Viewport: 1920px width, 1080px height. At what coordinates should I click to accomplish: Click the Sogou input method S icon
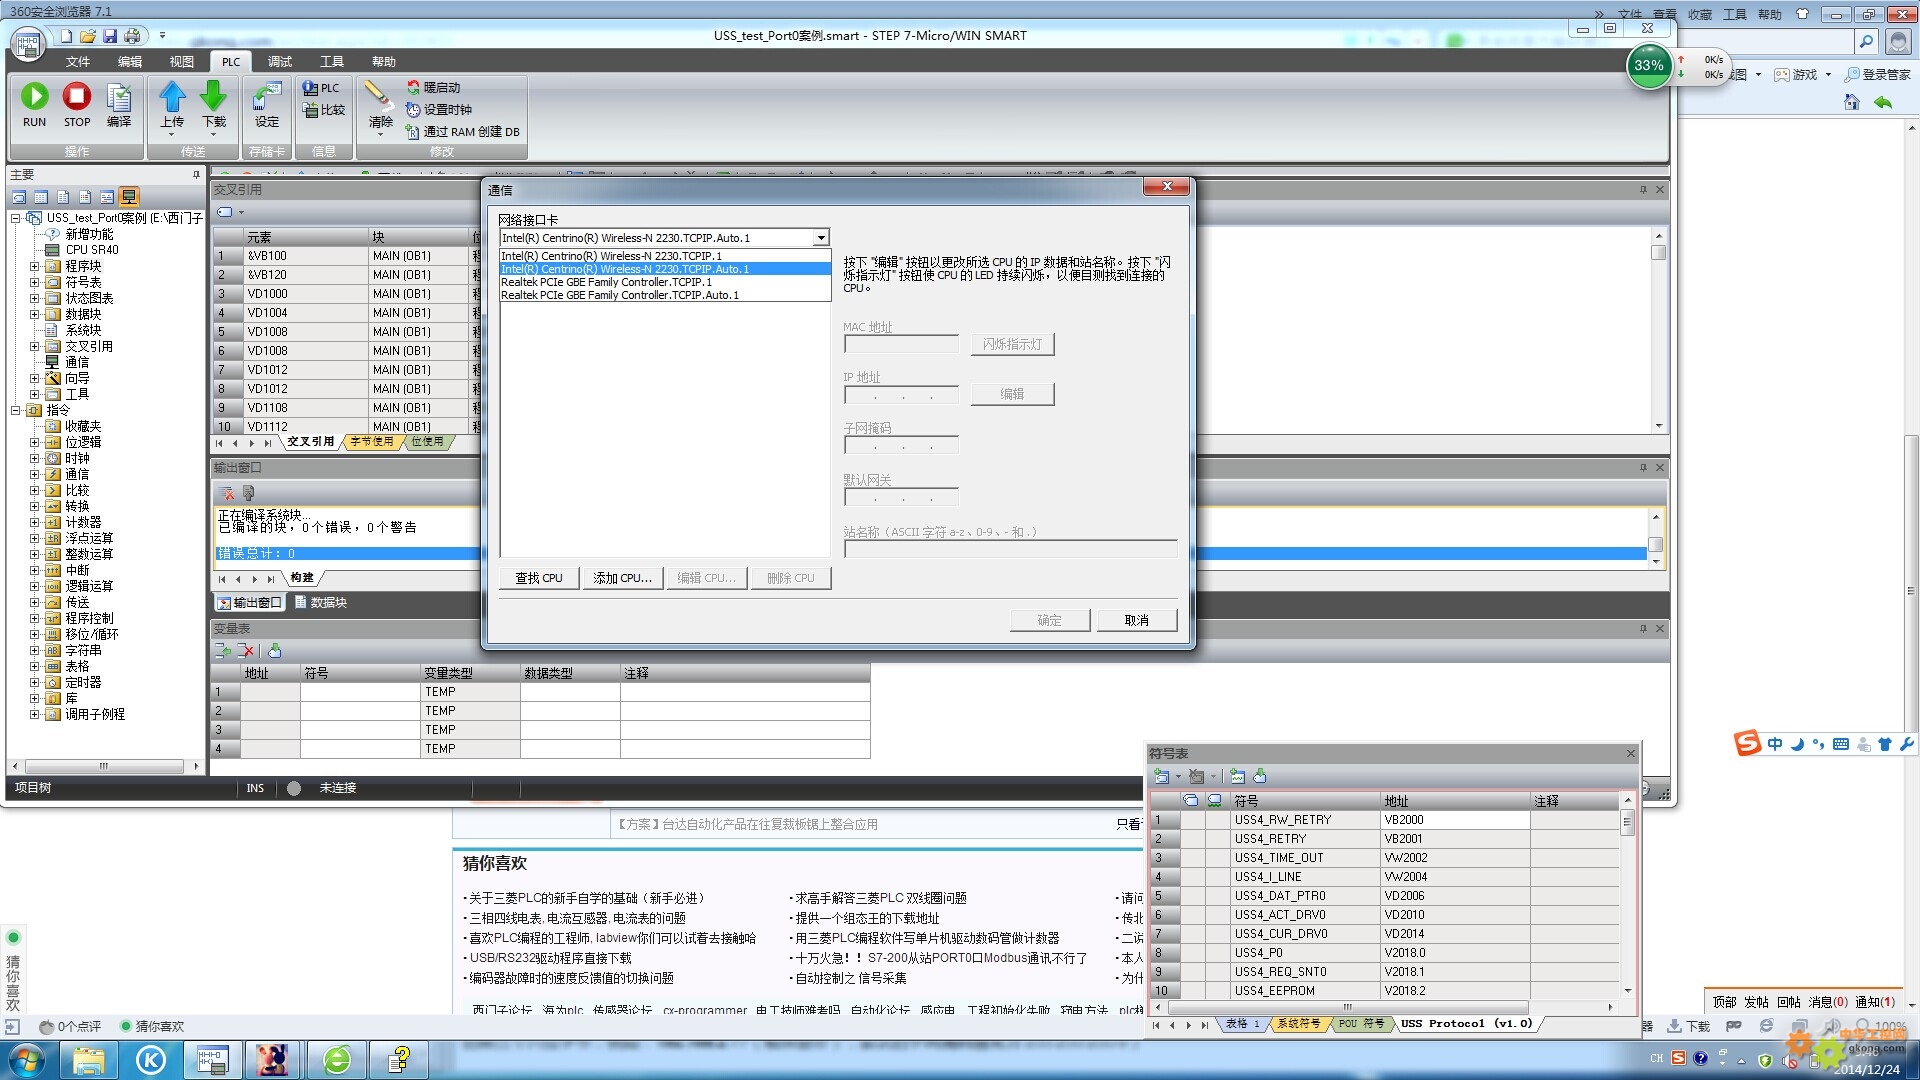point(1747,743)
